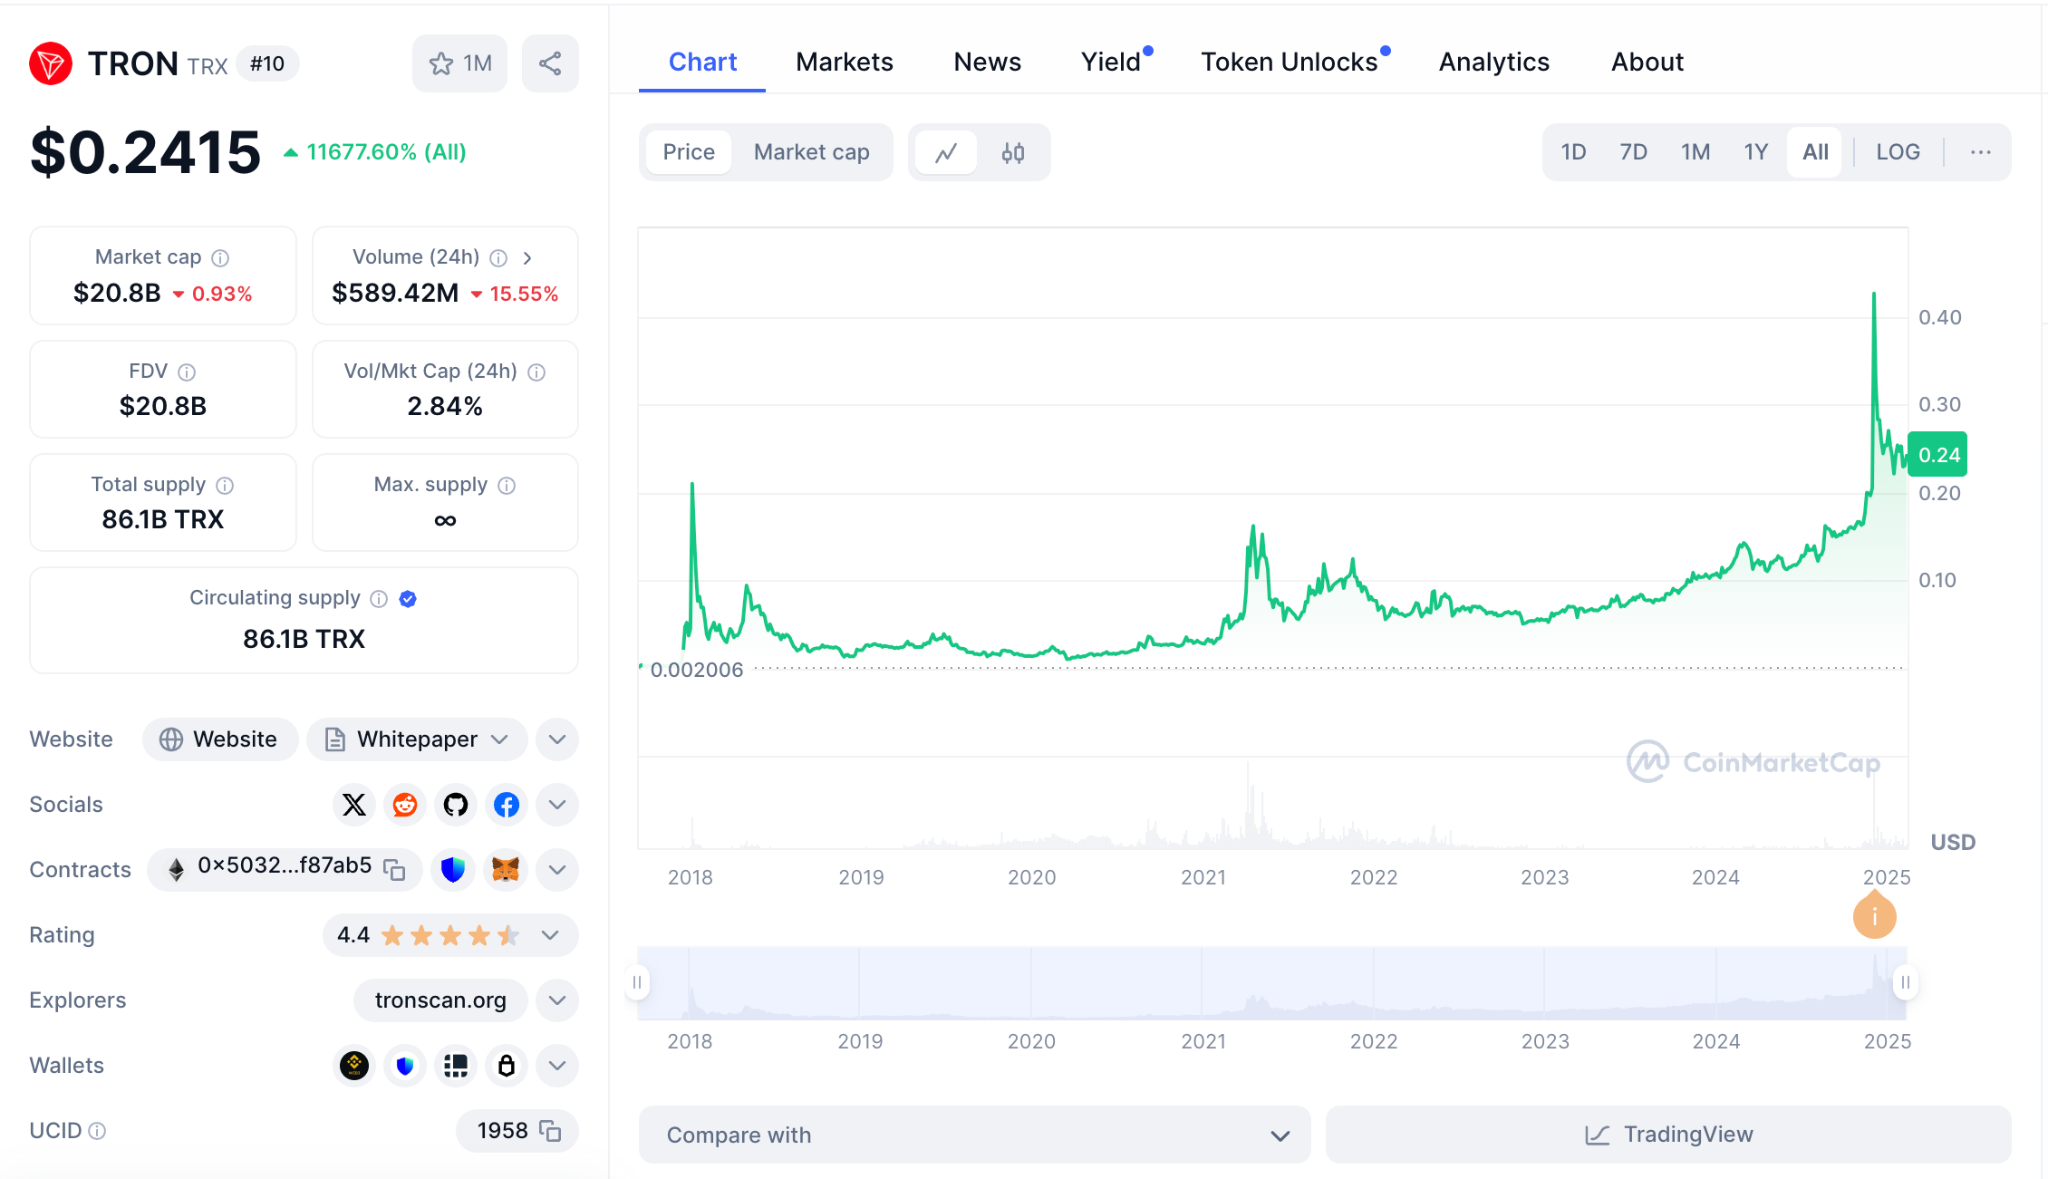Open the lock-shaped wallet icon in Wallets
2048x1179 pixels.
point(507,1066)
